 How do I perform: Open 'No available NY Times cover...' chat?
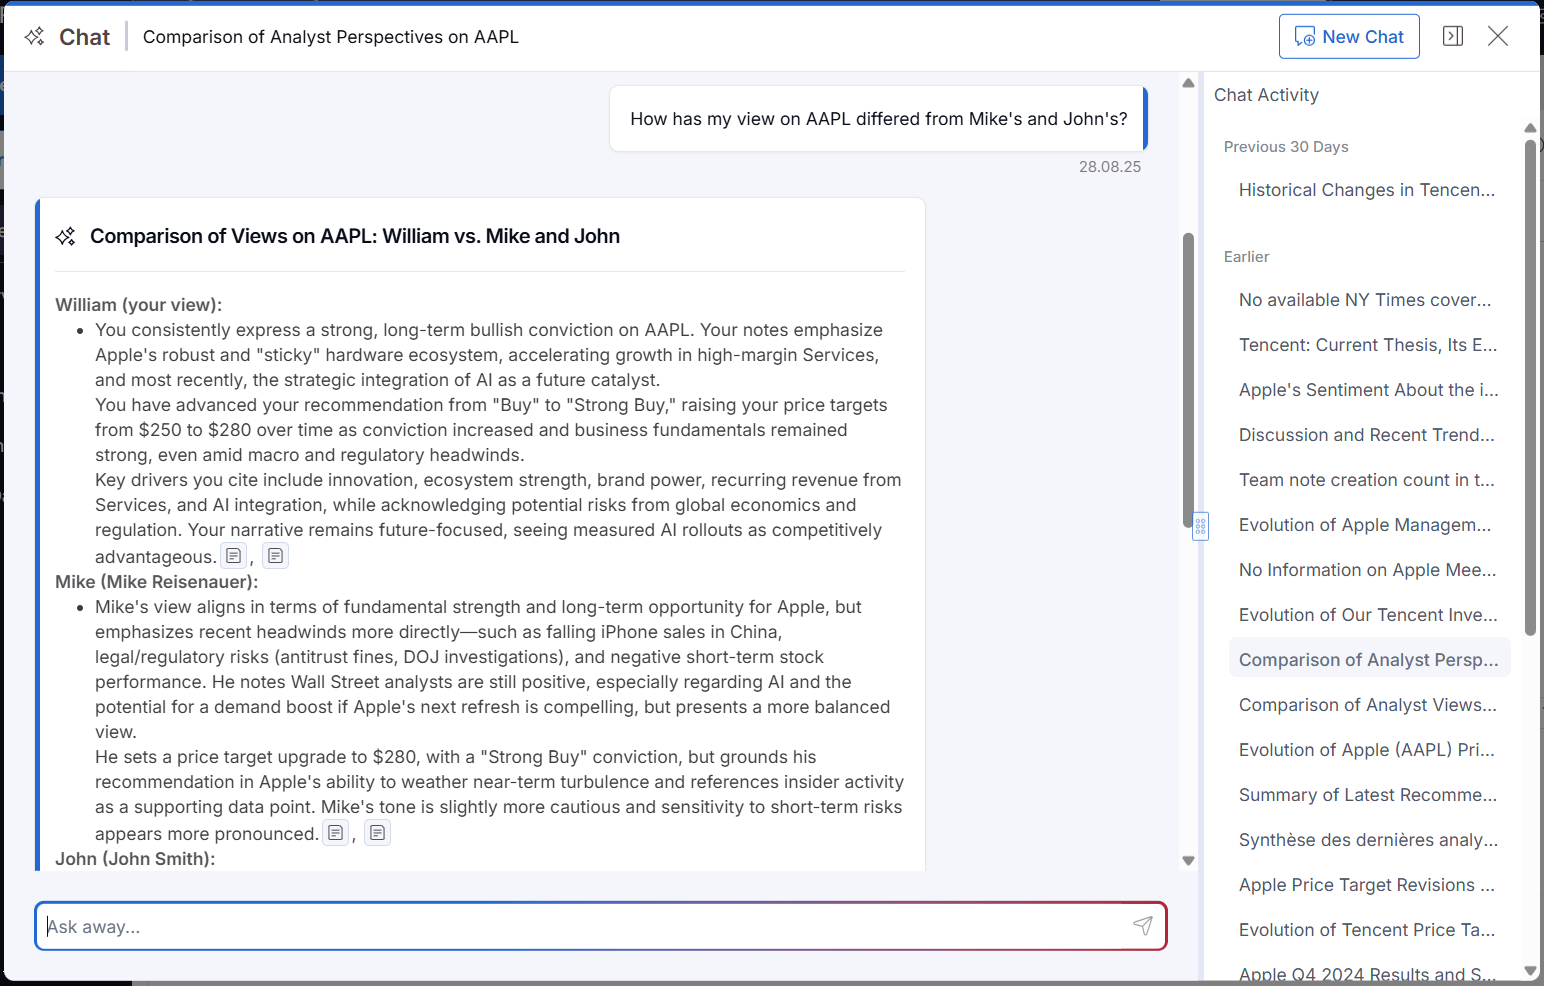click(1364, 300)
